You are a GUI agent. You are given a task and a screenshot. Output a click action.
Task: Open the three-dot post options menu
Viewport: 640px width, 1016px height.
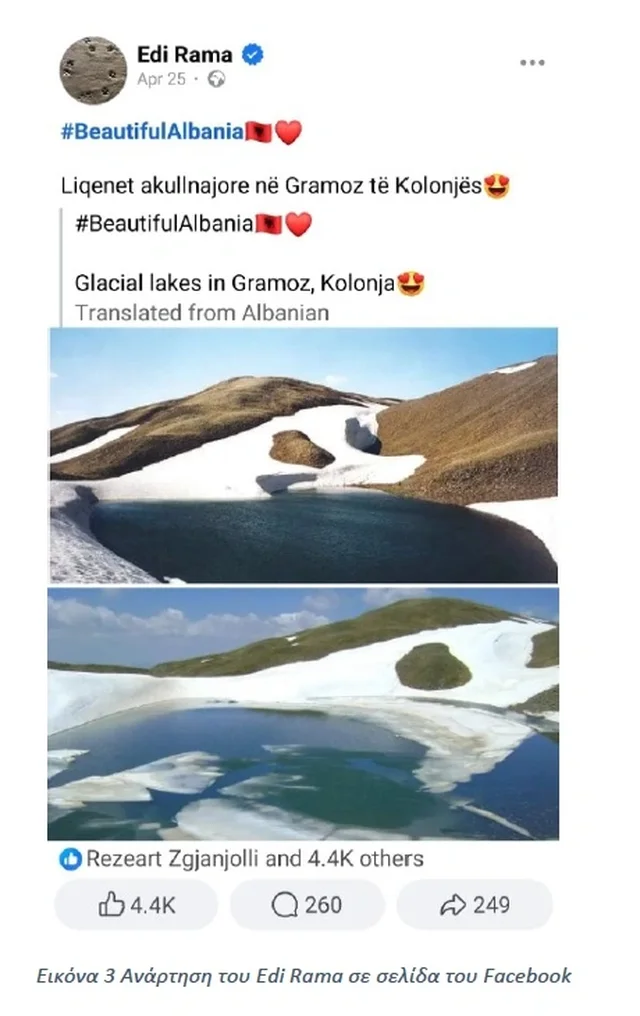click(x=532, y=63)
